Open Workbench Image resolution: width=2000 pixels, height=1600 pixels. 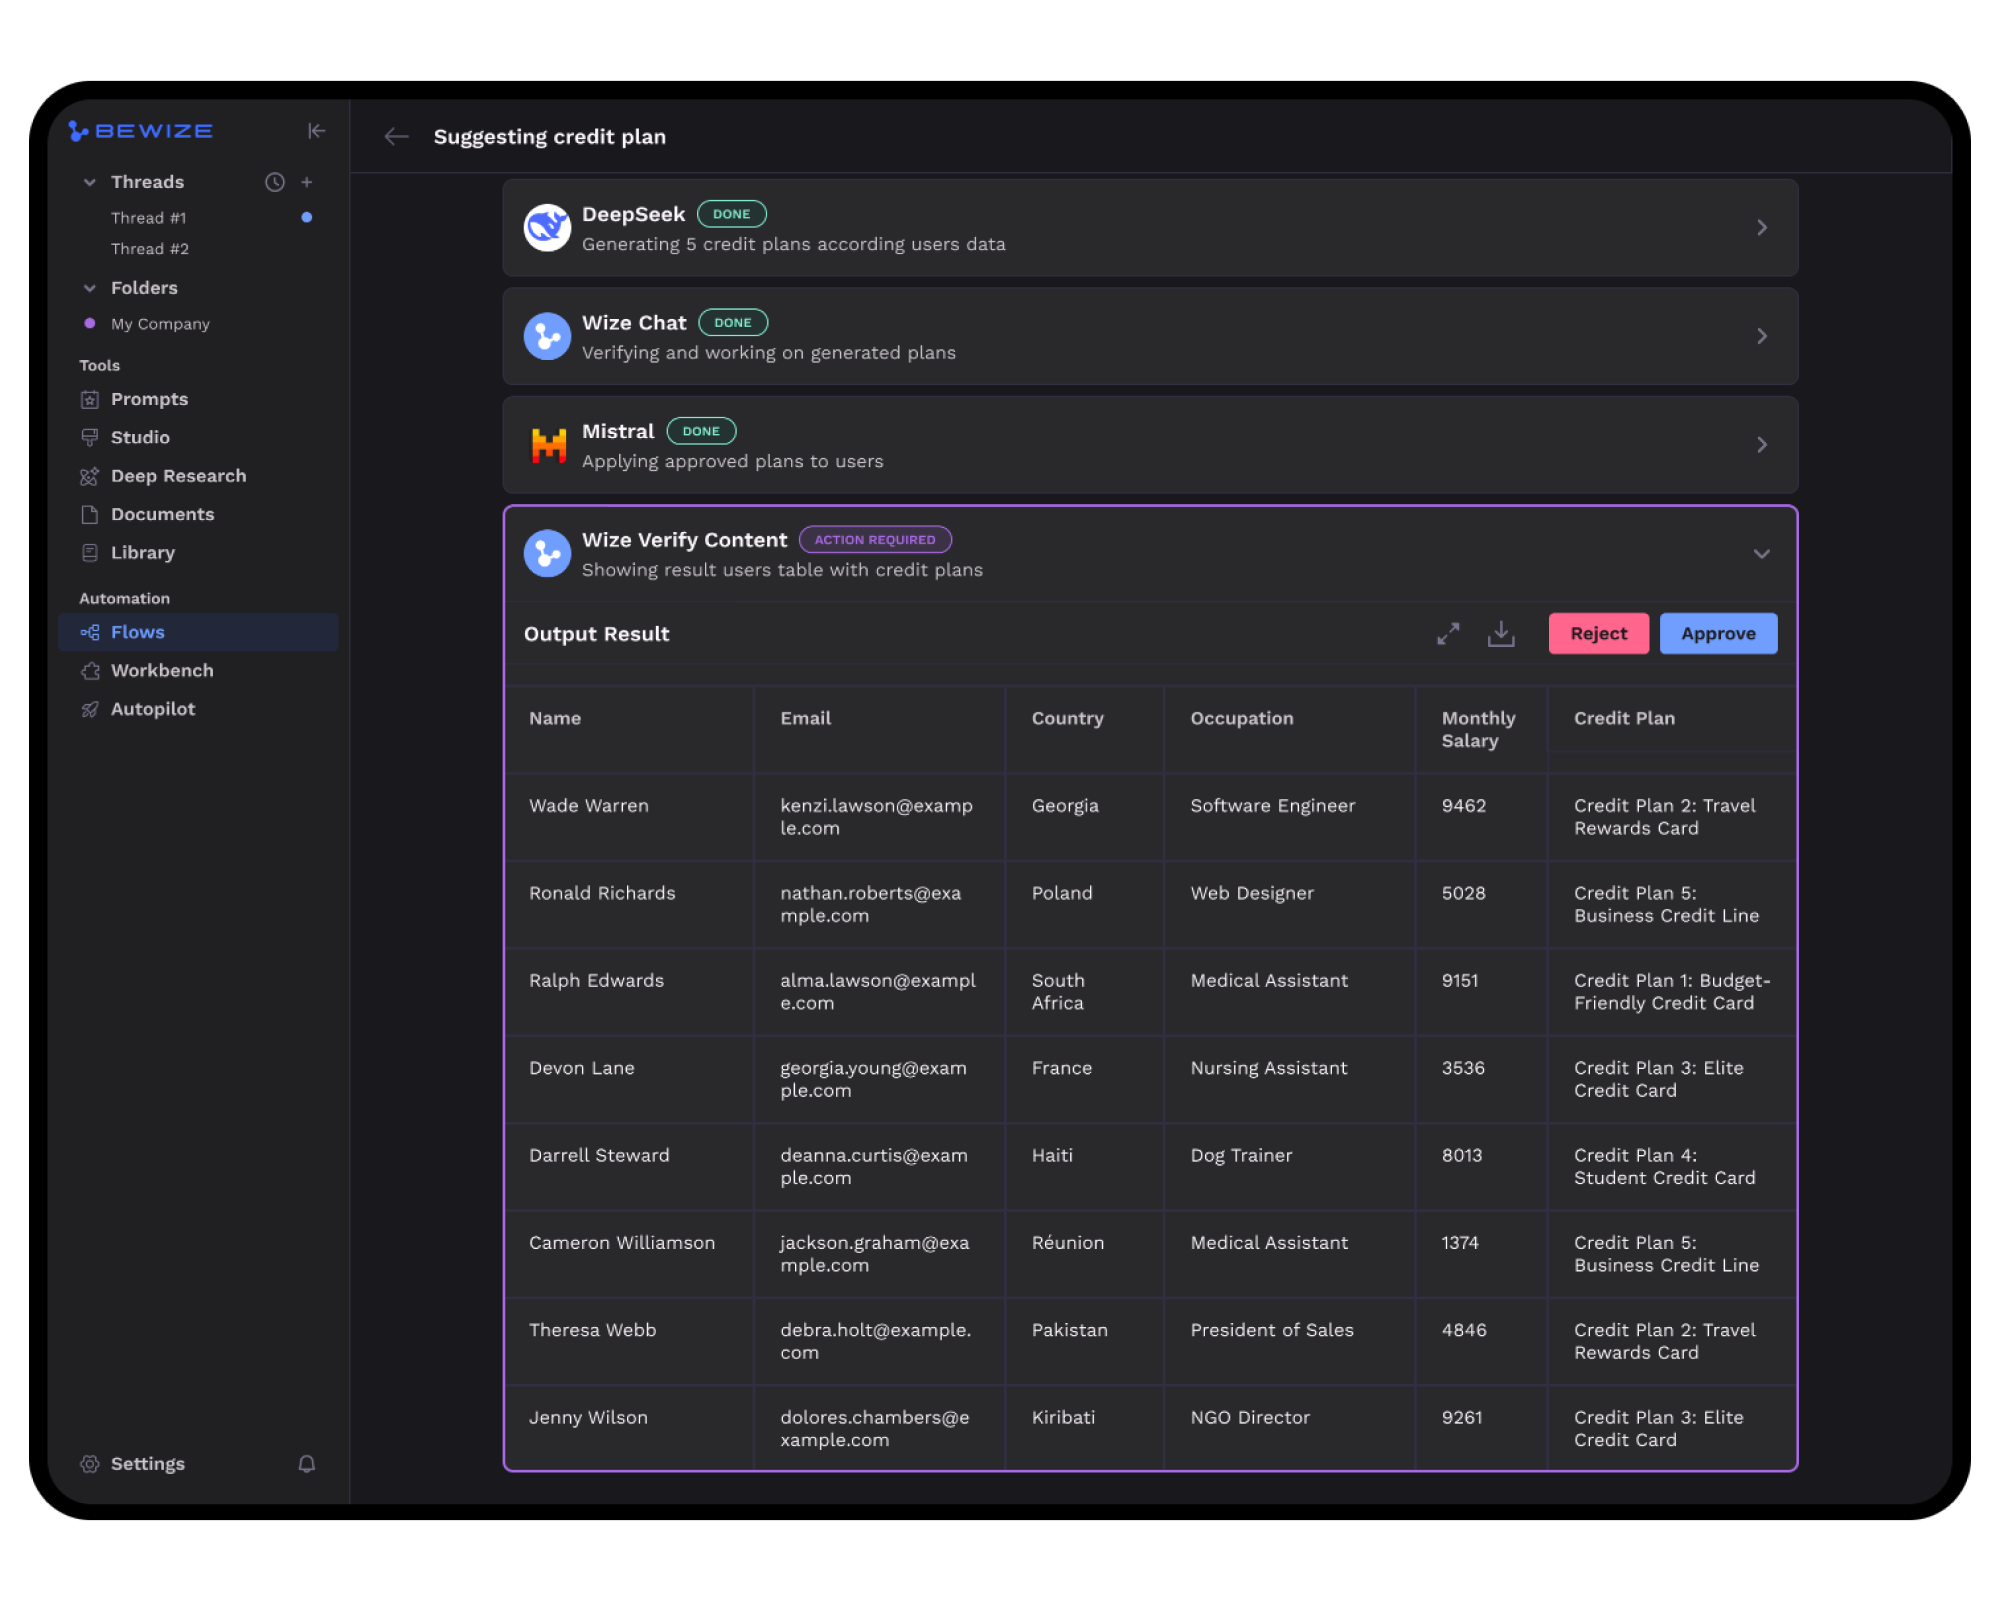click(x=162, y=671)
